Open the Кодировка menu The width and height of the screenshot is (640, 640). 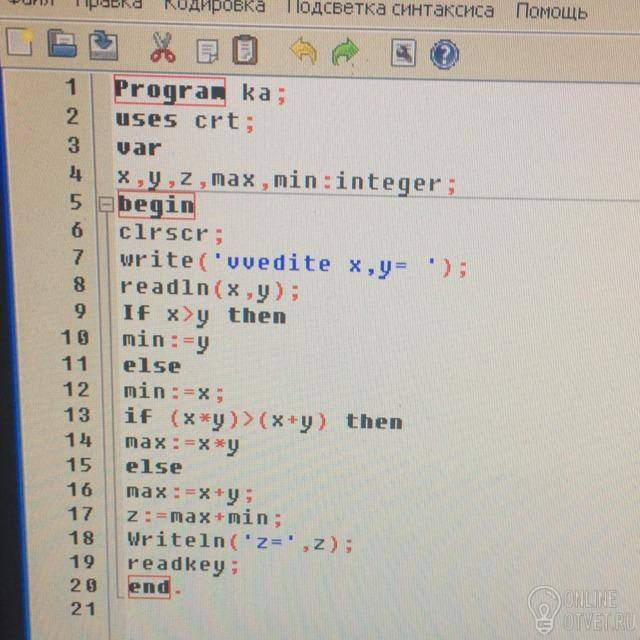pos(215,7)
